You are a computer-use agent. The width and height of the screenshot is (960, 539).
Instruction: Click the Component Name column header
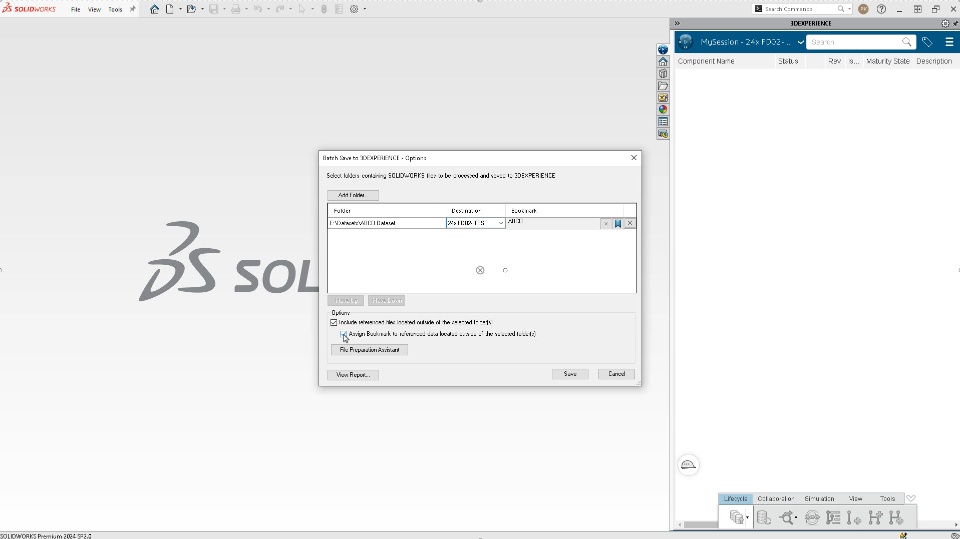click(706, 61)
